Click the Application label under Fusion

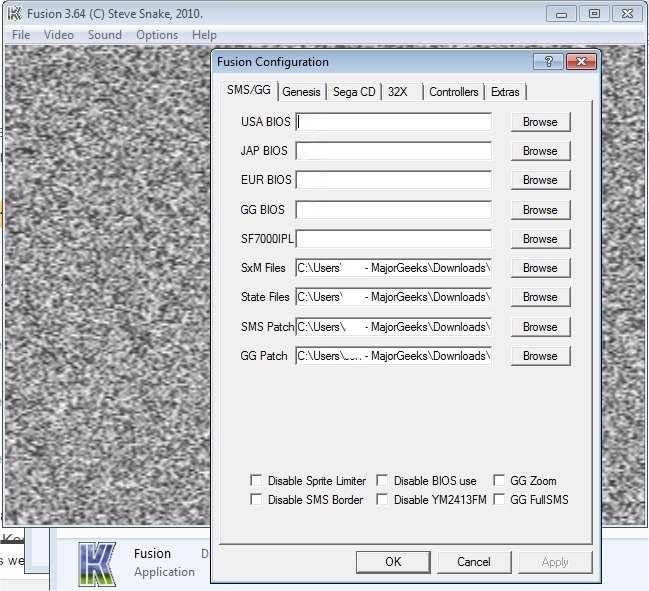click(x=164, y=572)
